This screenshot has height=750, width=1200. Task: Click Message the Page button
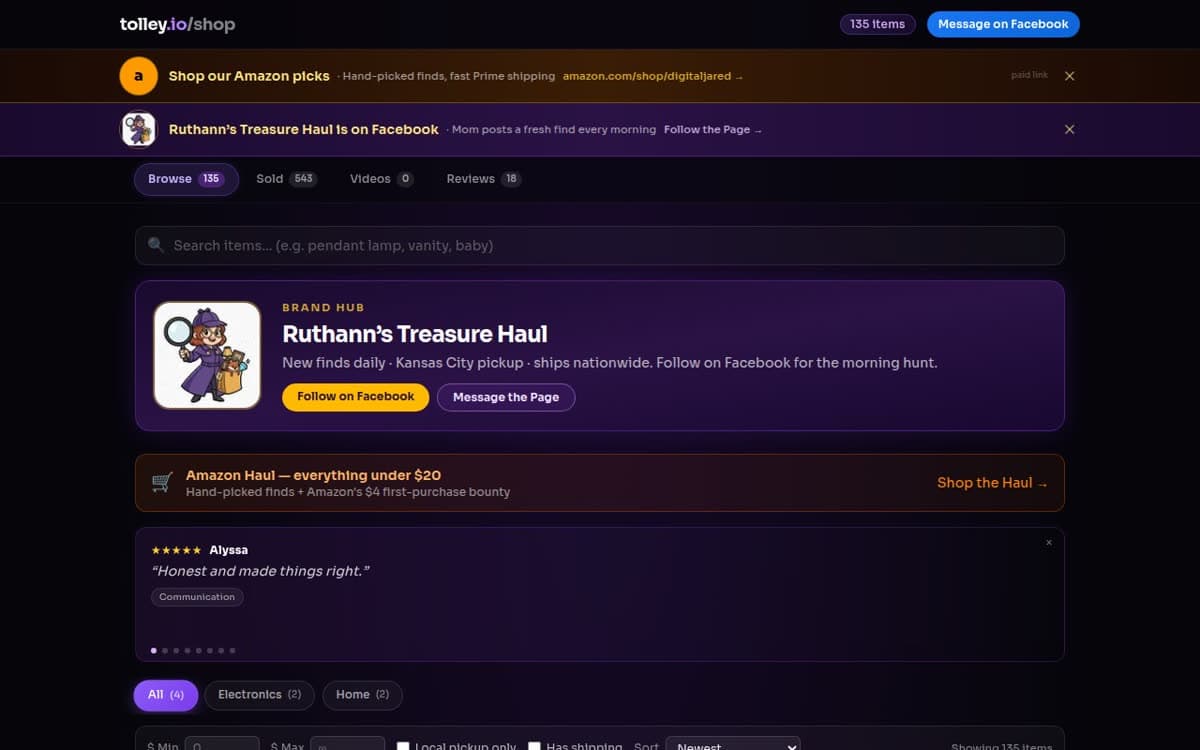(x=506, y=397)
